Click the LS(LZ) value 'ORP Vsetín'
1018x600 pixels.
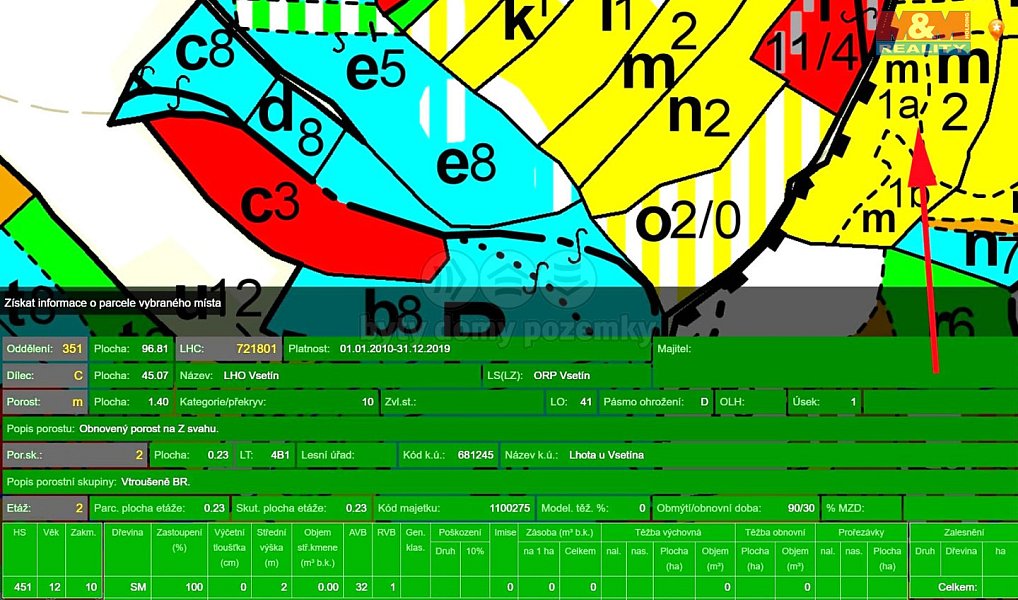click(x=562, y=375)
